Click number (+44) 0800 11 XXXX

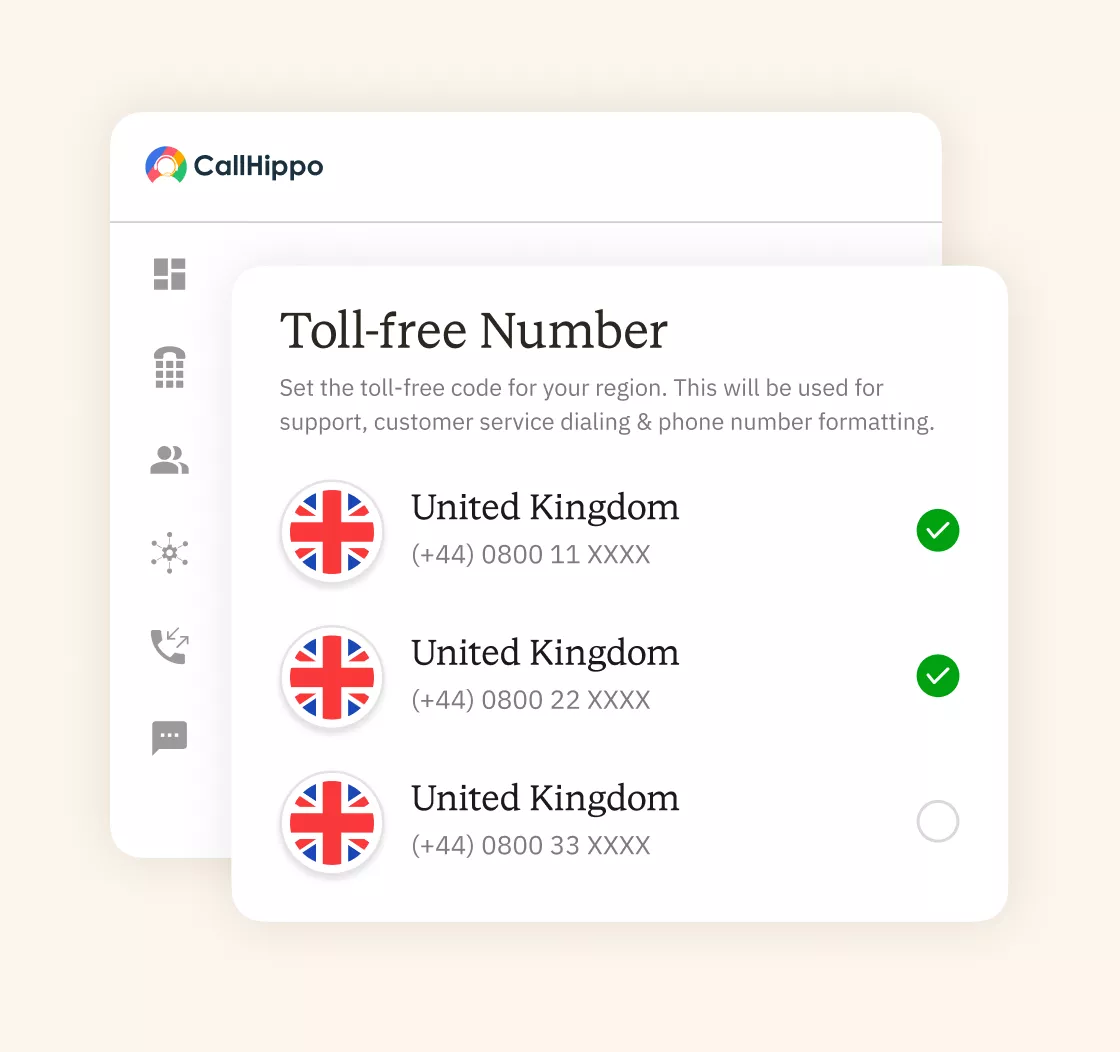click(530, 554)
